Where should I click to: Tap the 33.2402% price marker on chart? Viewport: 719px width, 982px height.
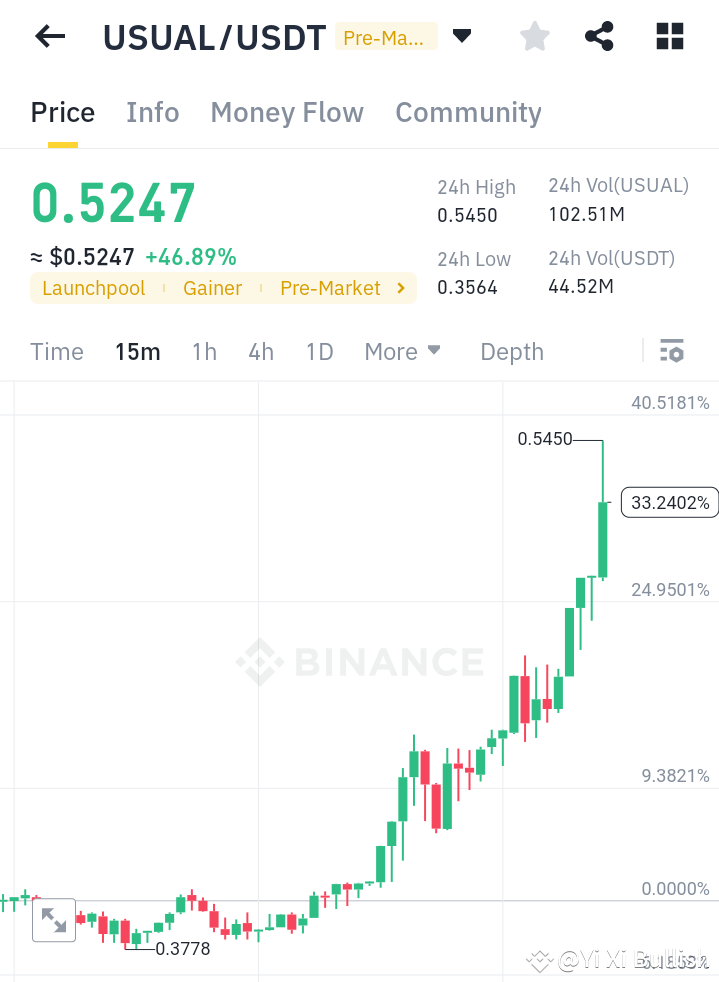(669, 502)
